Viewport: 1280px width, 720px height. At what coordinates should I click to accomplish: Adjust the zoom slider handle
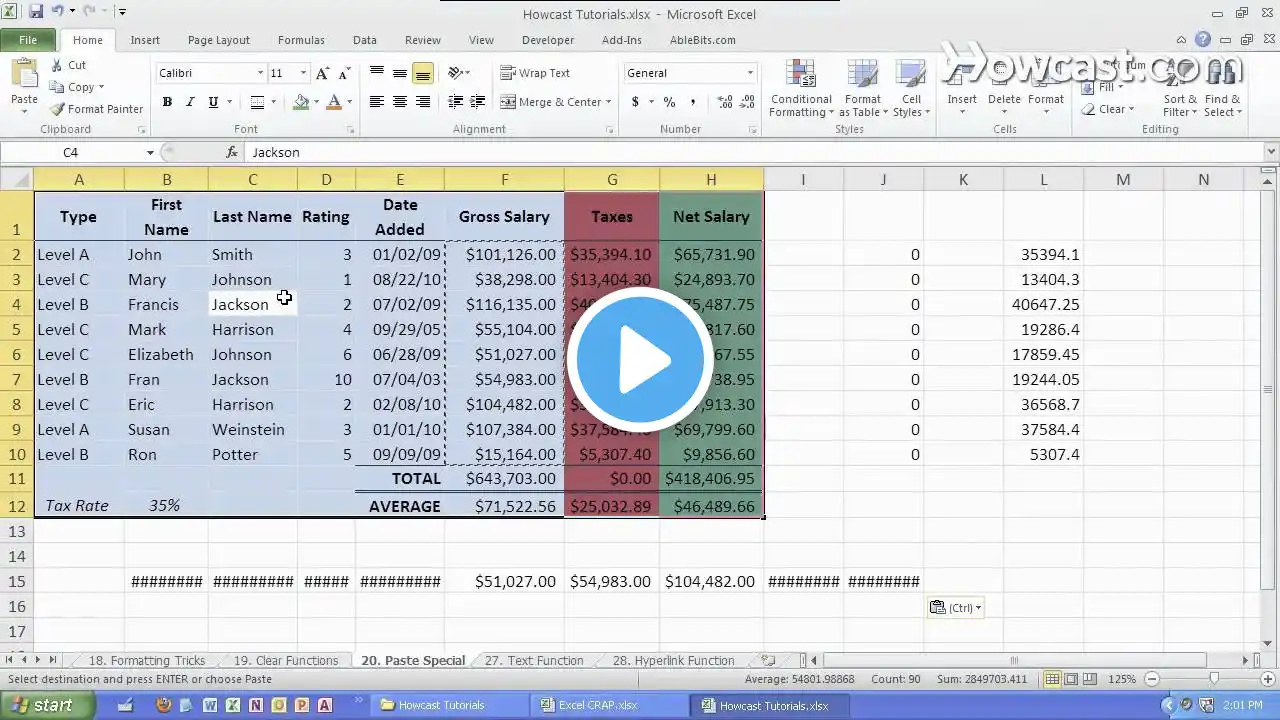point(1213,679)
